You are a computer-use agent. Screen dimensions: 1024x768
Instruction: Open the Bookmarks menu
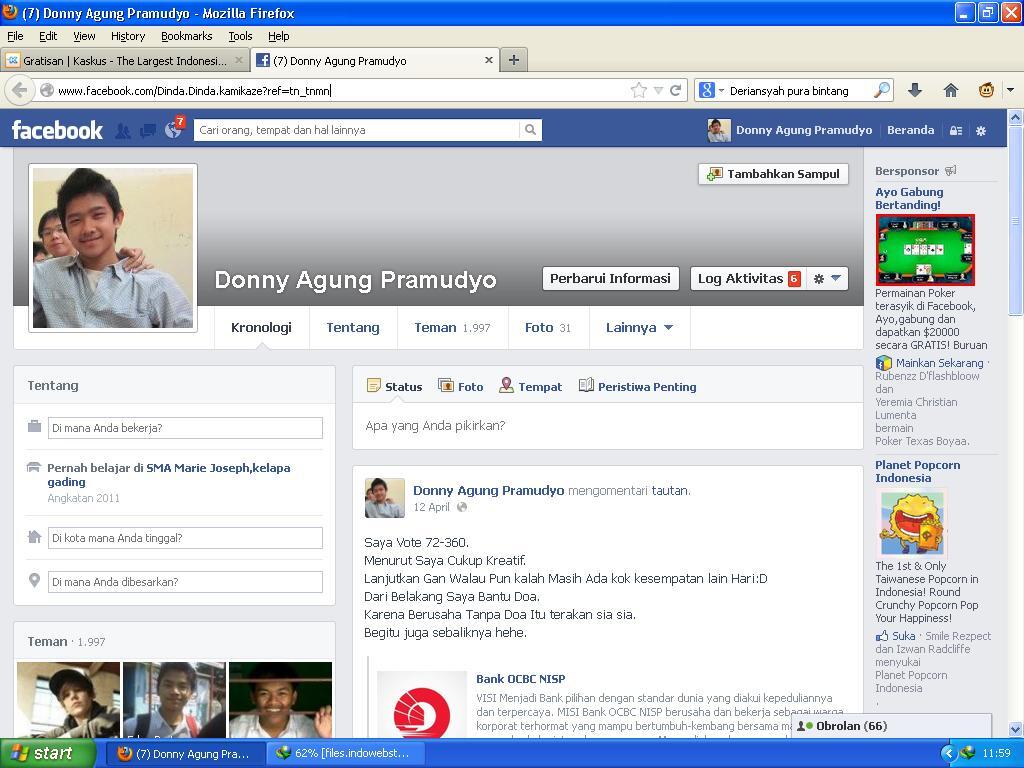click(x=187, y=36)
